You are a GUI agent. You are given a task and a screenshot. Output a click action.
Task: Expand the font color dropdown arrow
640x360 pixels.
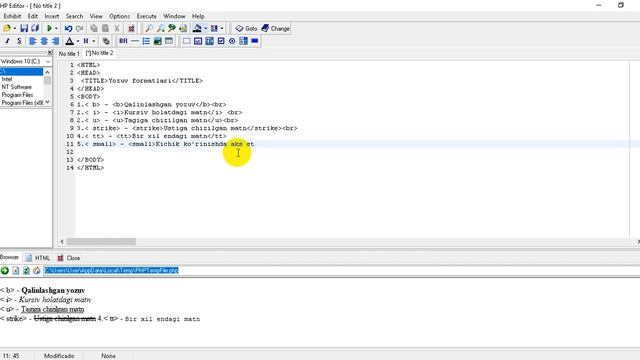78,41
